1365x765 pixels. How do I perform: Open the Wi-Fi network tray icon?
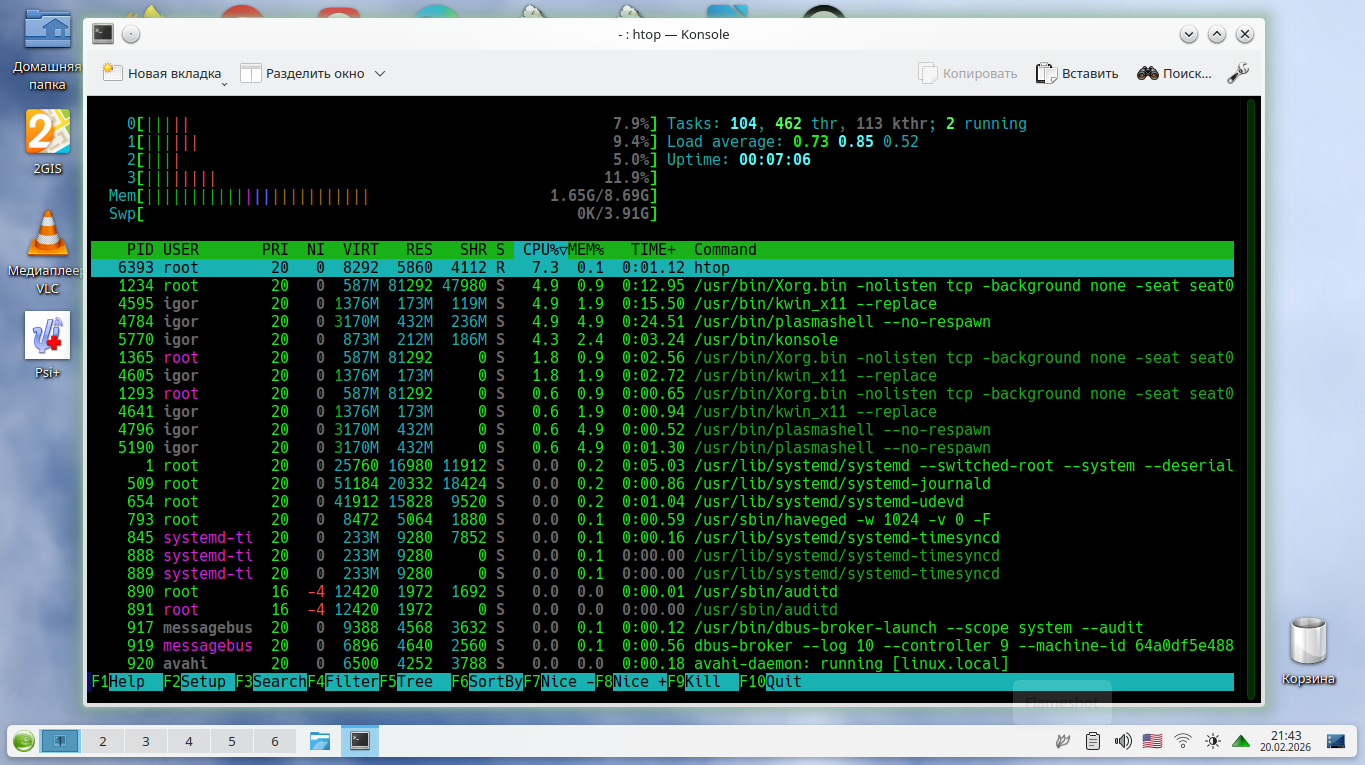(x=1183, y=741)
